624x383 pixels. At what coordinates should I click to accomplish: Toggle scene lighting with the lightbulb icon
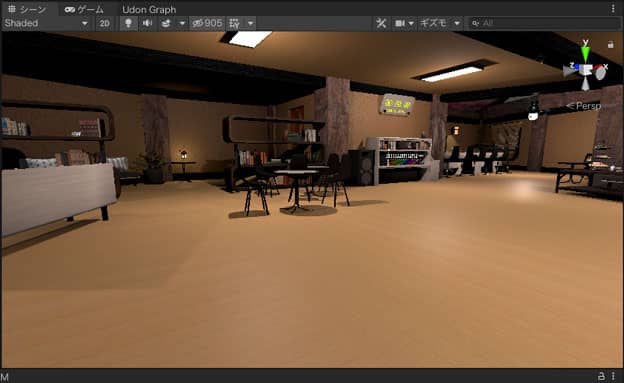[x=128, y=23]
